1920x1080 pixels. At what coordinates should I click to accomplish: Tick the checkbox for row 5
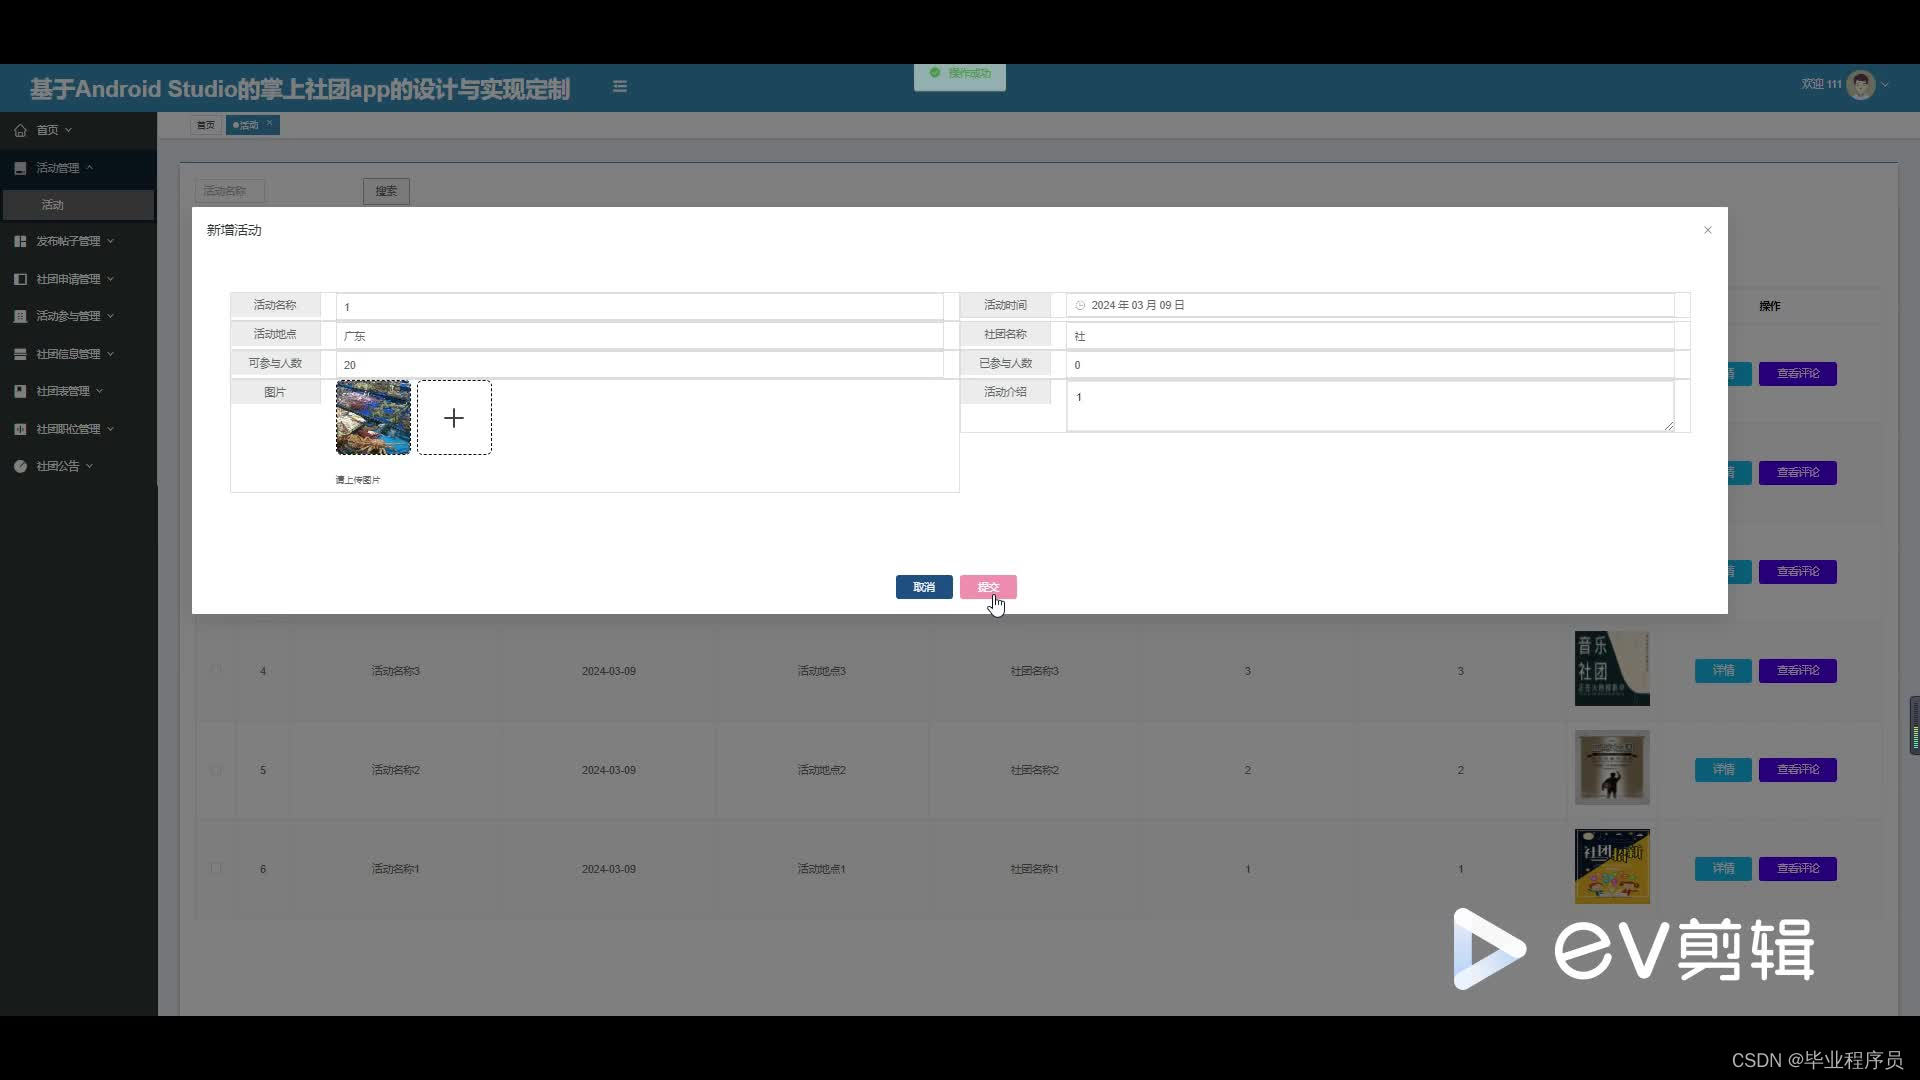tap(216, 770)
